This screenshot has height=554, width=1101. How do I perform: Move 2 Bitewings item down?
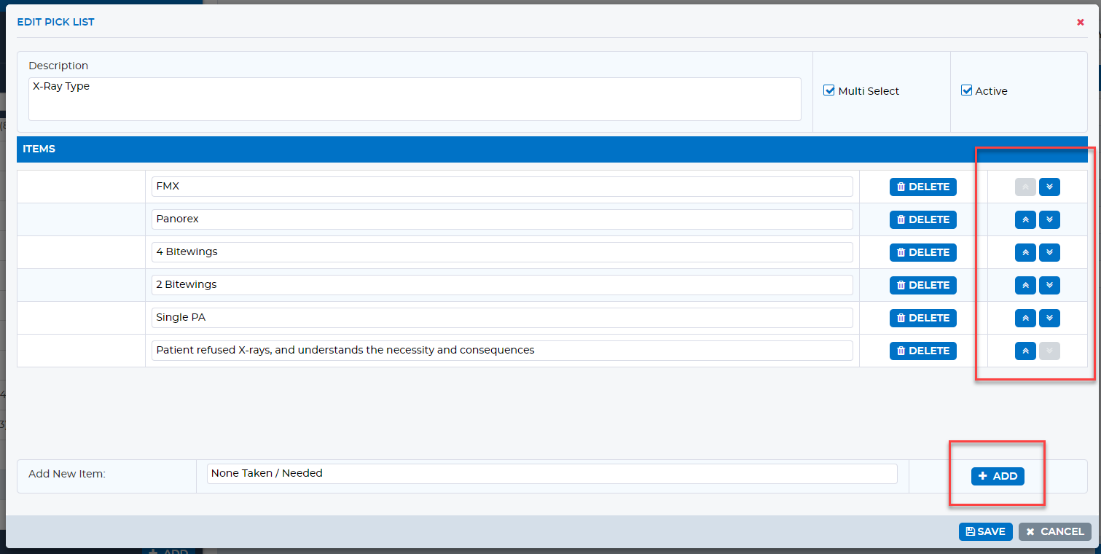[1049, 285]
